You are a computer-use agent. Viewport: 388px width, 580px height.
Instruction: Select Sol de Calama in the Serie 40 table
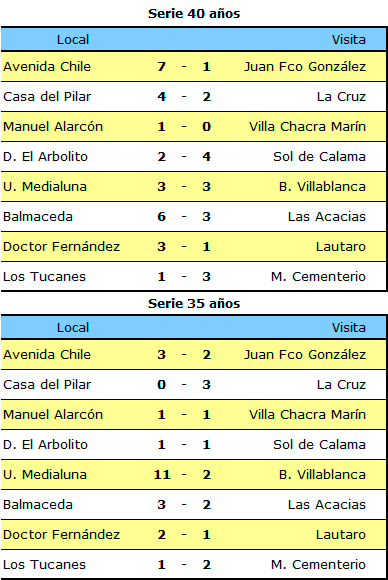pos(319,156)
